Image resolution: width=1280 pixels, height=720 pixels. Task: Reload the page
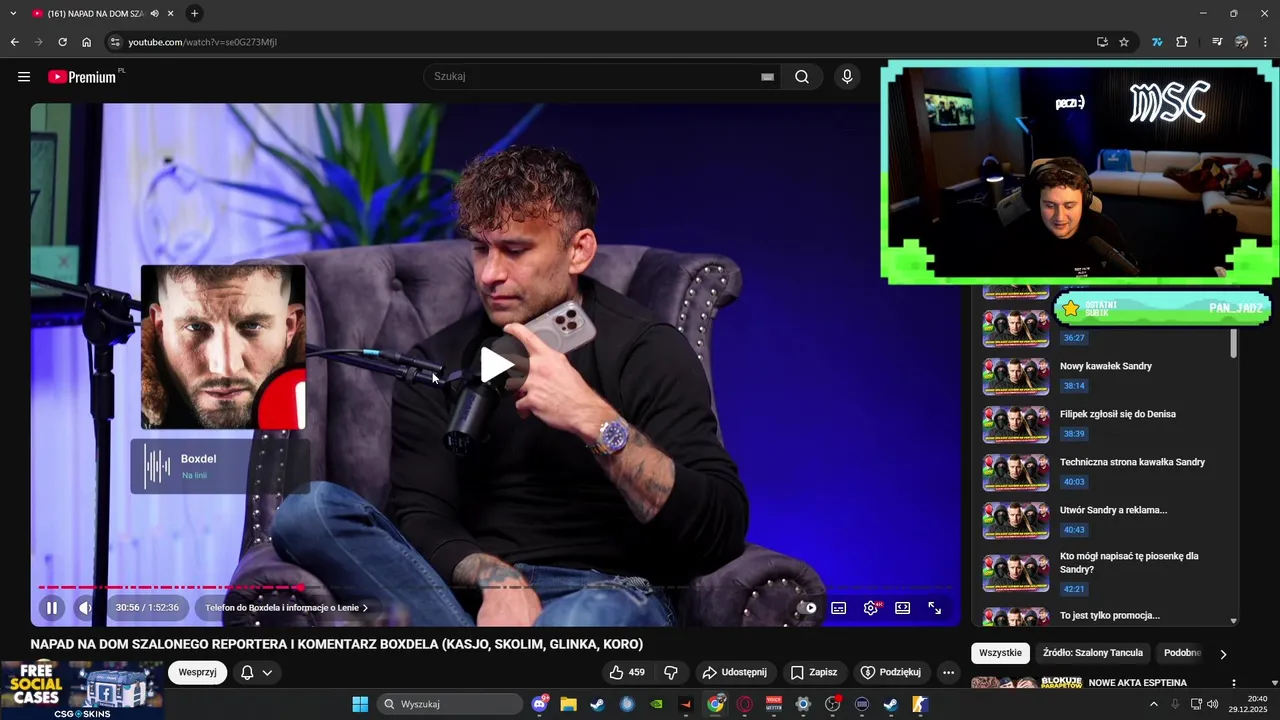pyautogui.click(x=62, y=42)
